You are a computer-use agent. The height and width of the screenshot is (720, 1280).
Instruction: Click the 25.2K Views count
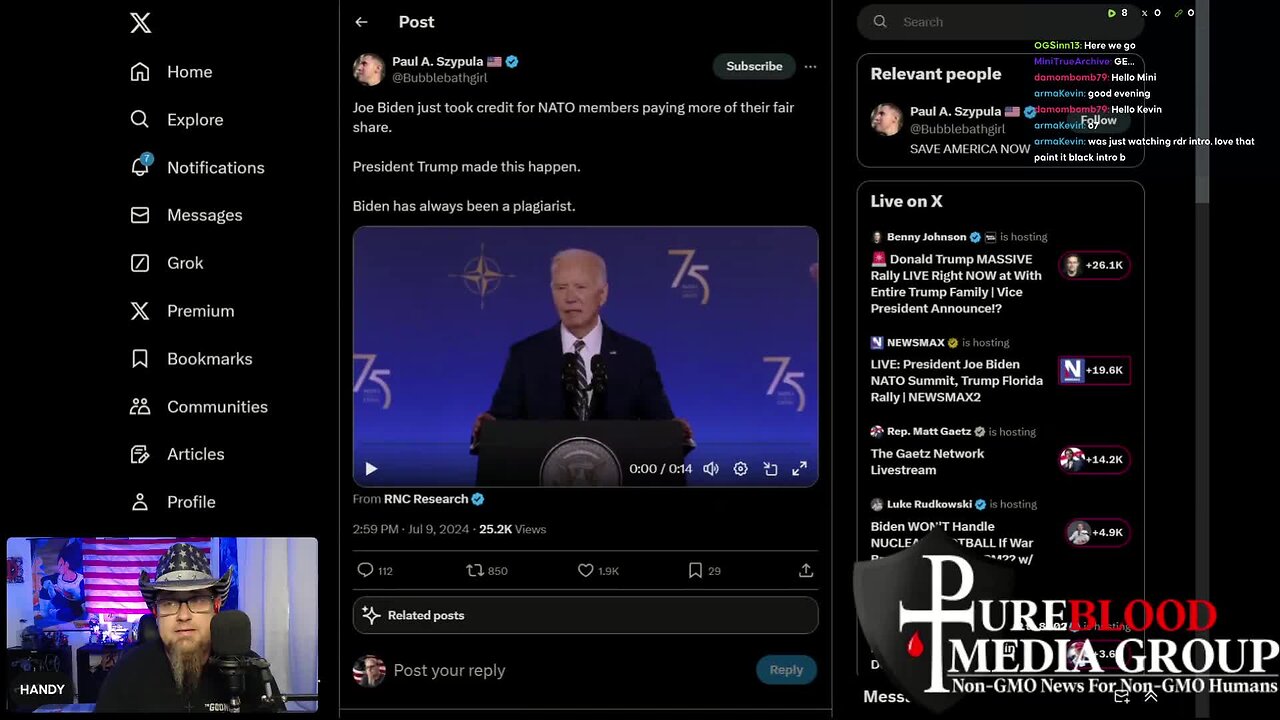(512, 529)
